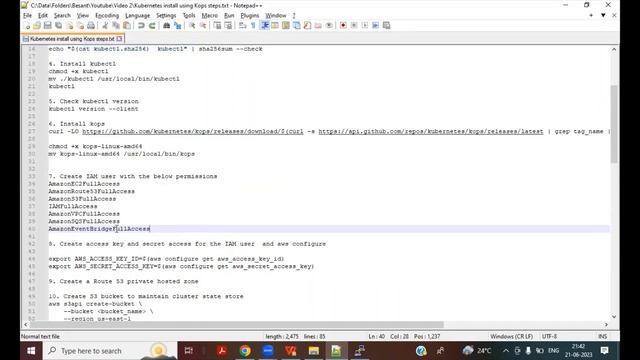Click the Windows (CR LF) status bar entry
The height and width of the screenshot is (360, 640).
click(511, 336)
